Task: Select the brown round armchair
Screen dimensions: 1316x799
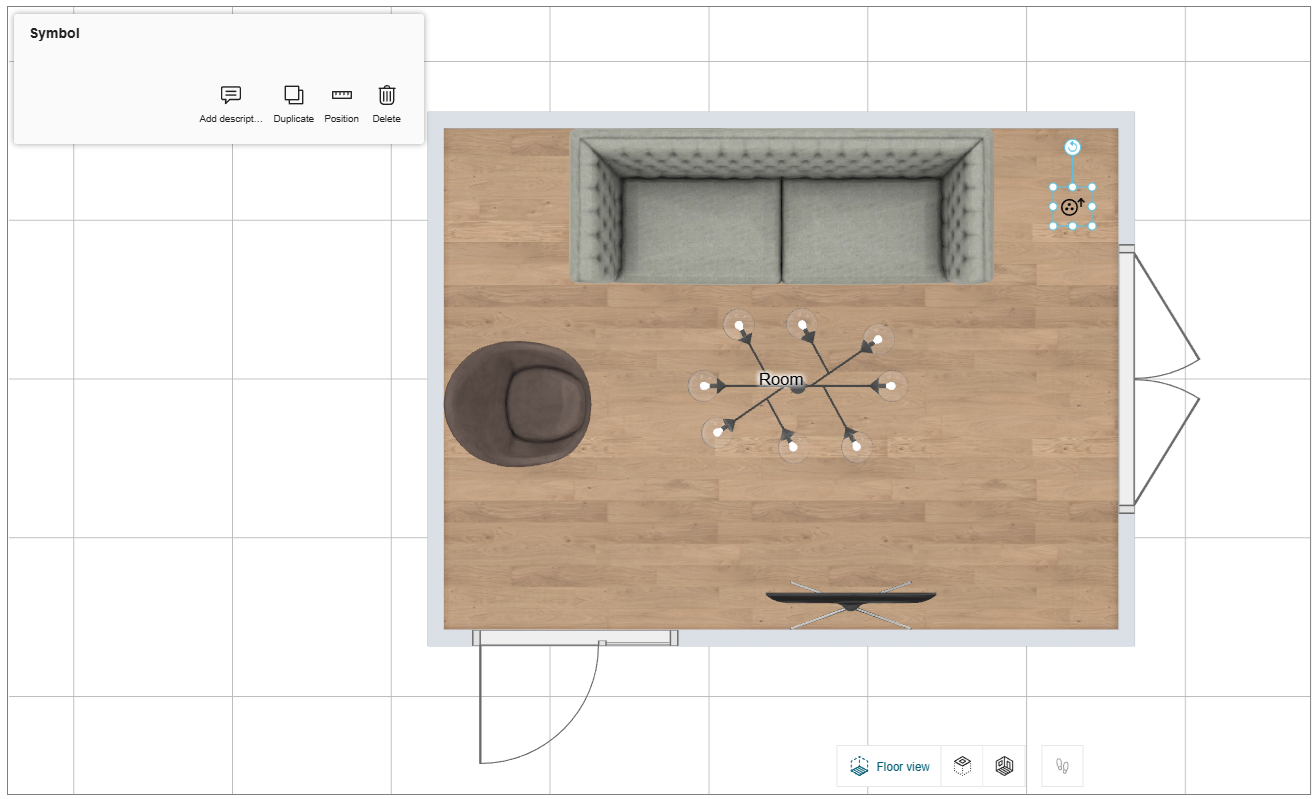Action: [x=520, y=404]
